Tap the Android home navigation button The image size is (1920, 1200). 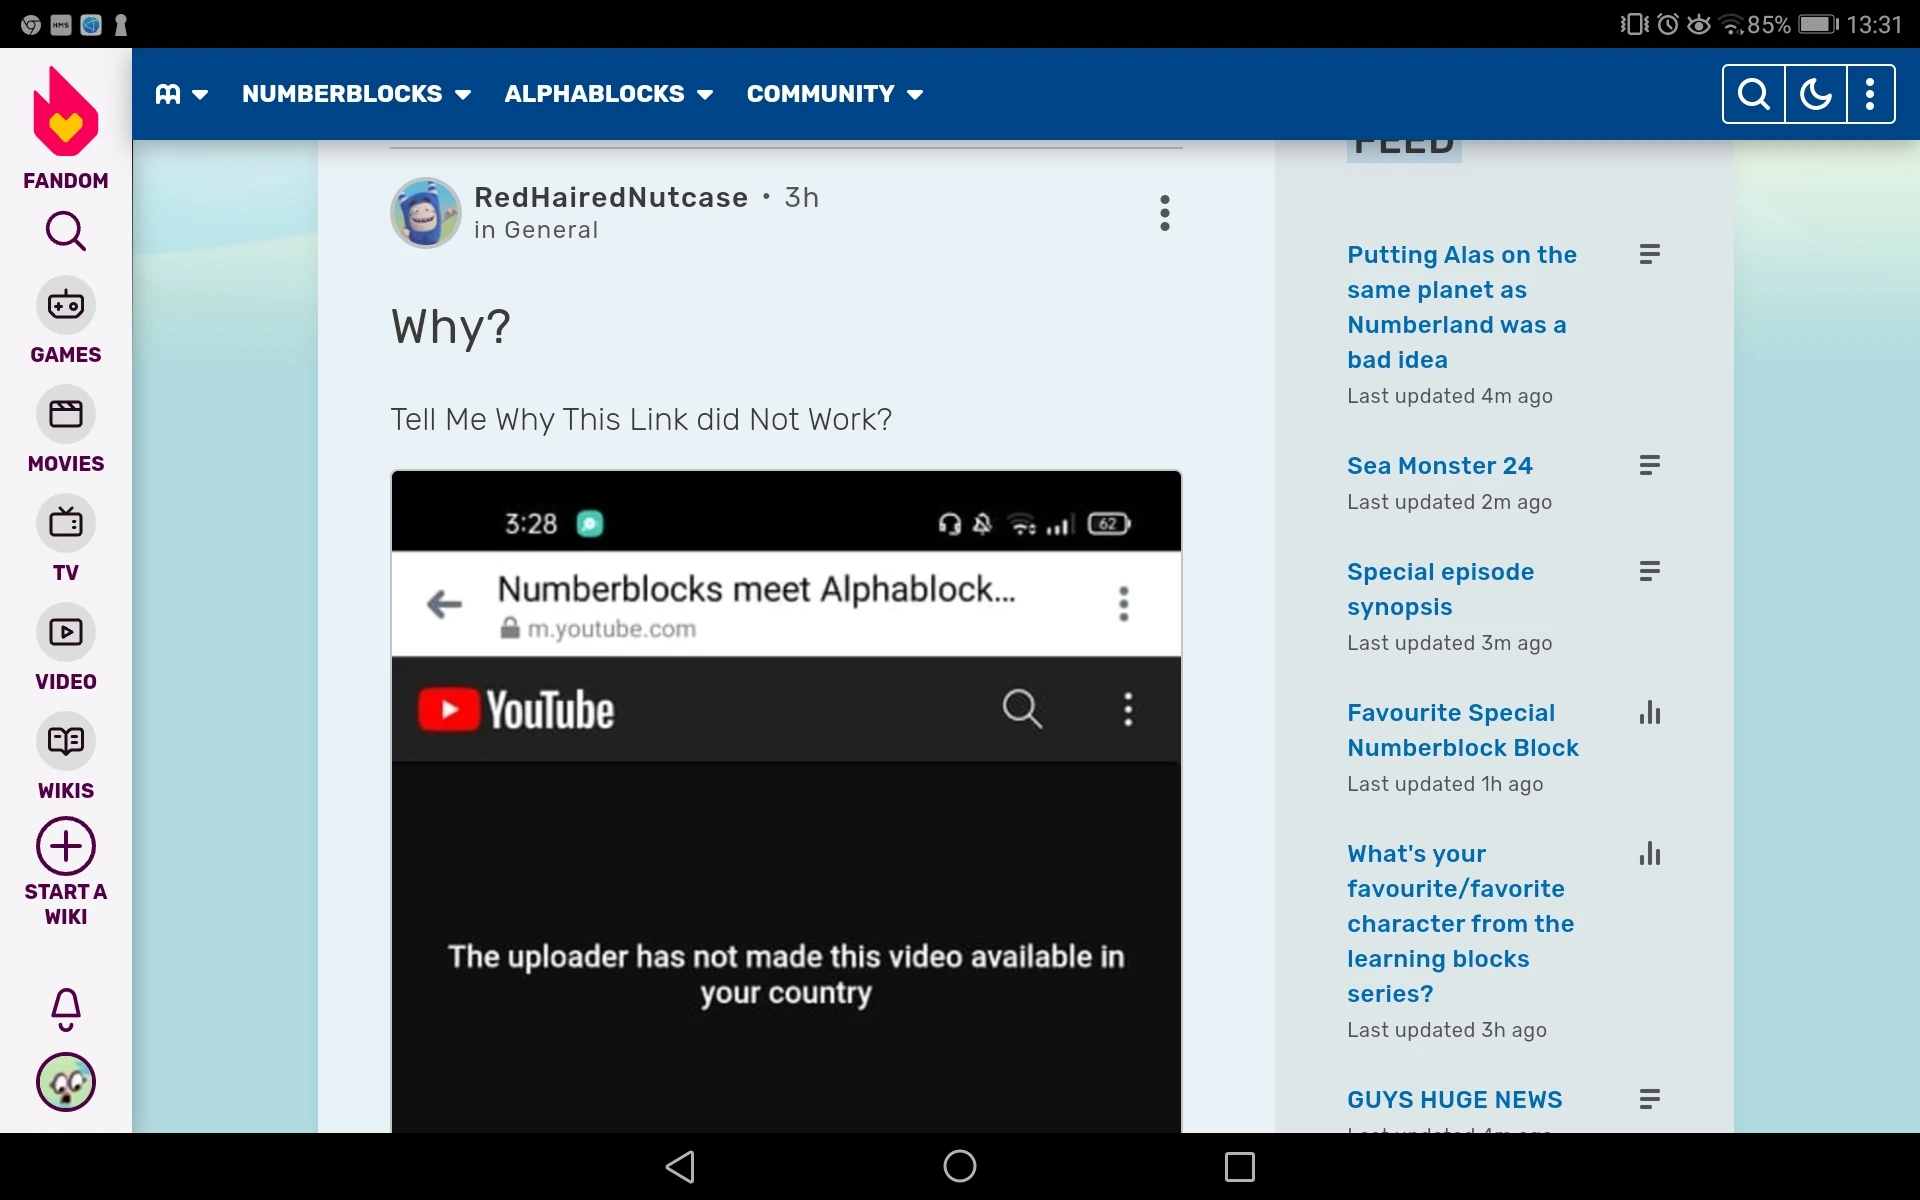click(x=959, y=1166)
